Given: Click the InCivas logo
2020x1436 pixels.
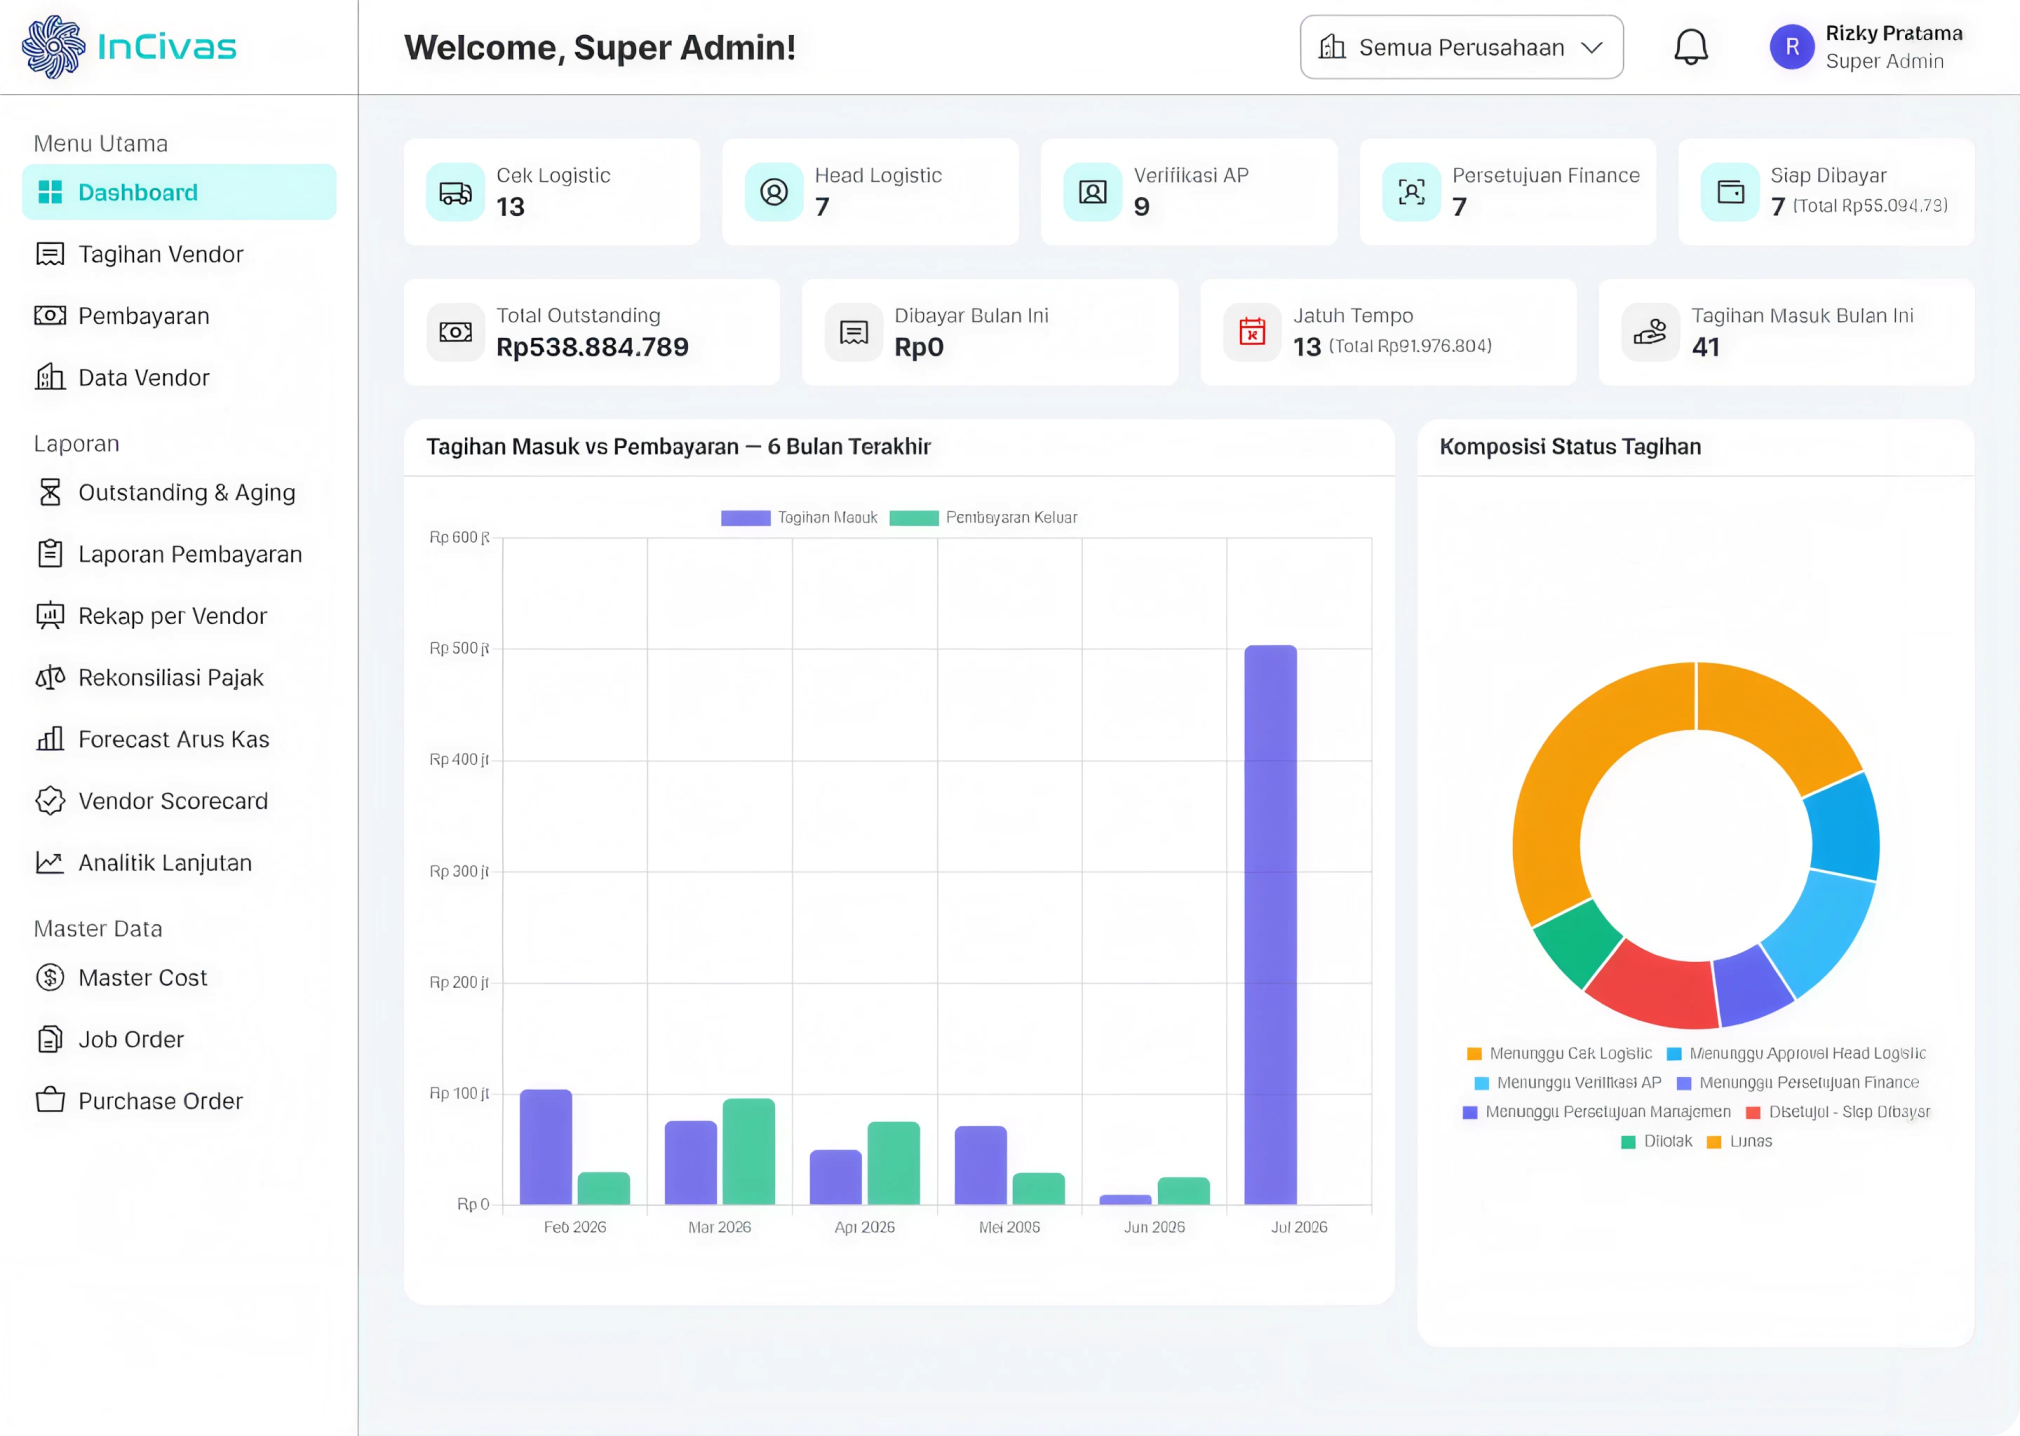Looking at the screenshot, I should coord(129,47).
